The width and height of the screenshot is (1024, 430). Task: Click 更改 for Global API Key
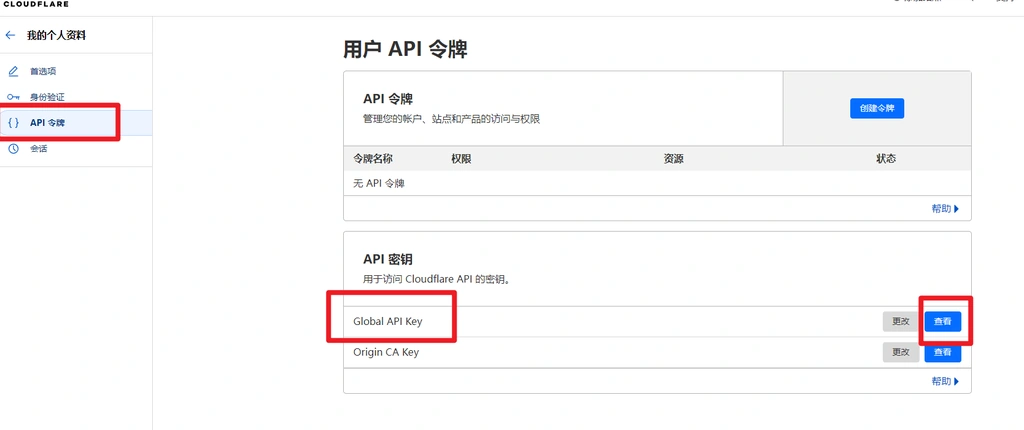click(x=901, y=322)
